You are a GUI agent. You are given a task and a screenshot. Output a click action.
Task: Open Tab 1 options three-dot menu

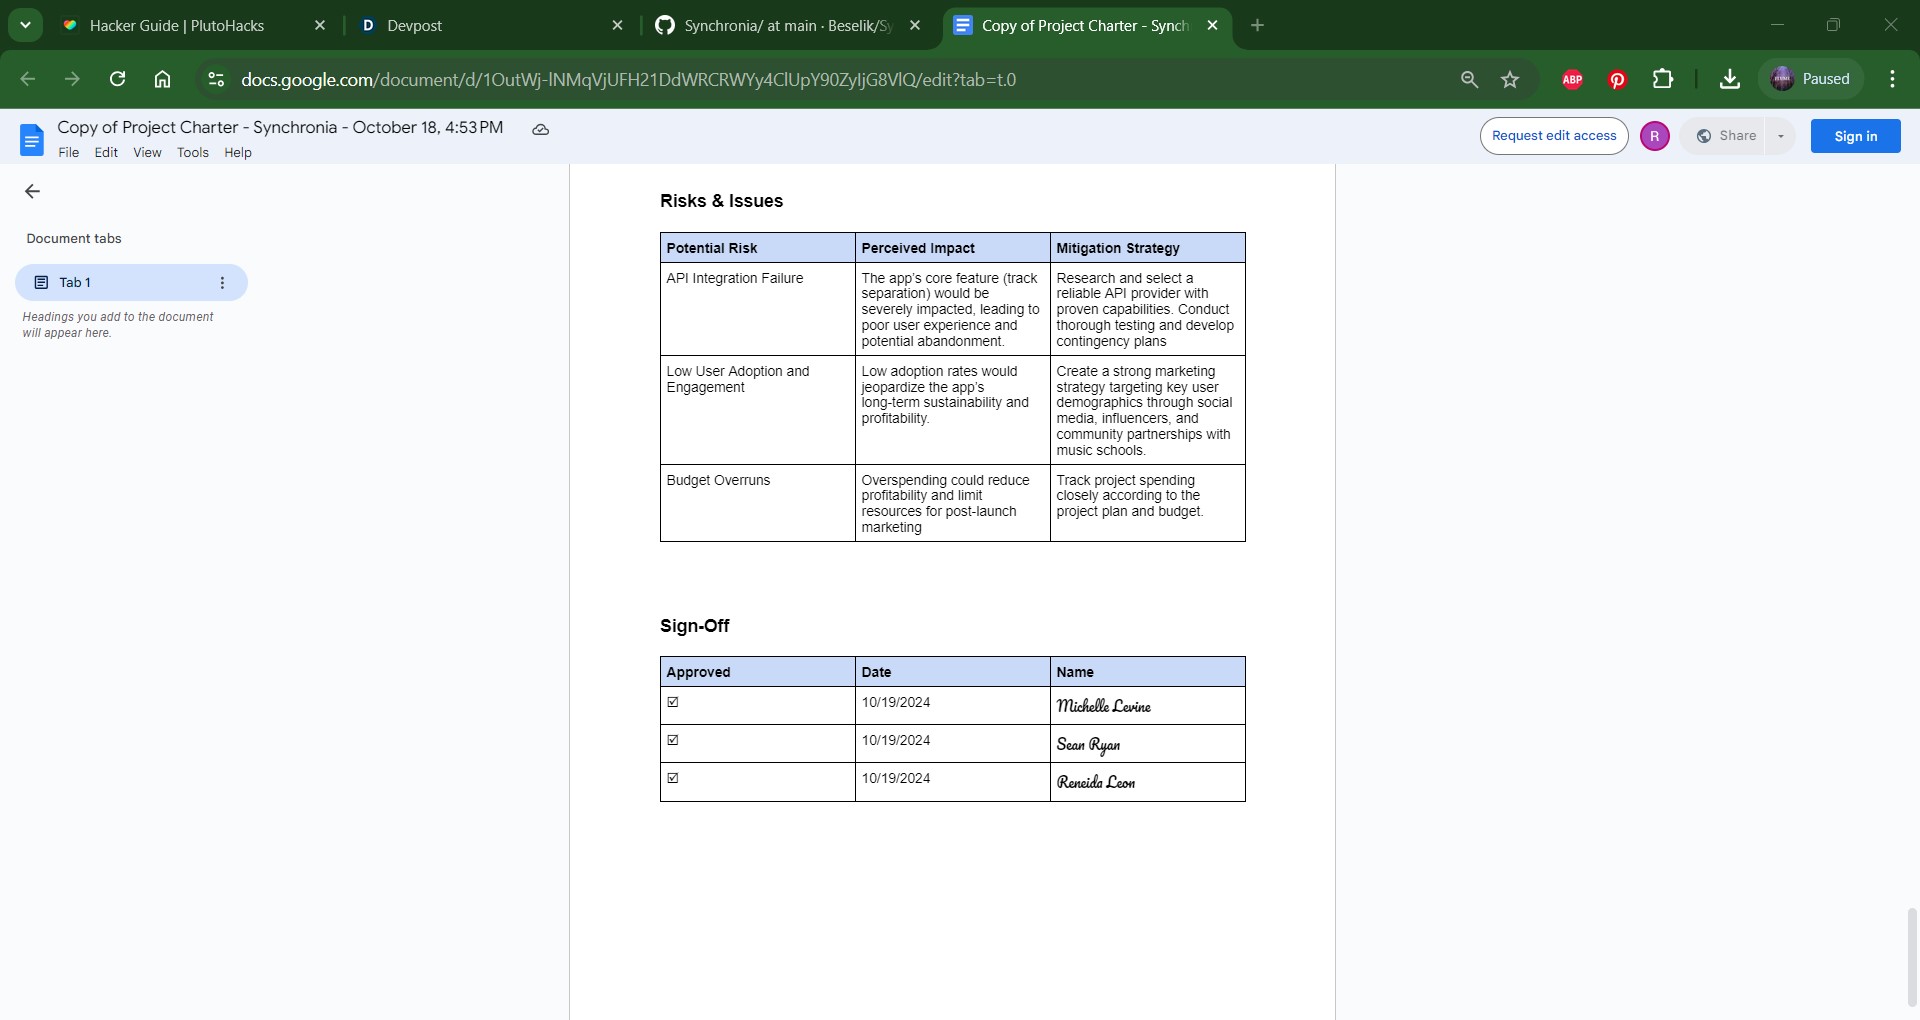[222, 283]
